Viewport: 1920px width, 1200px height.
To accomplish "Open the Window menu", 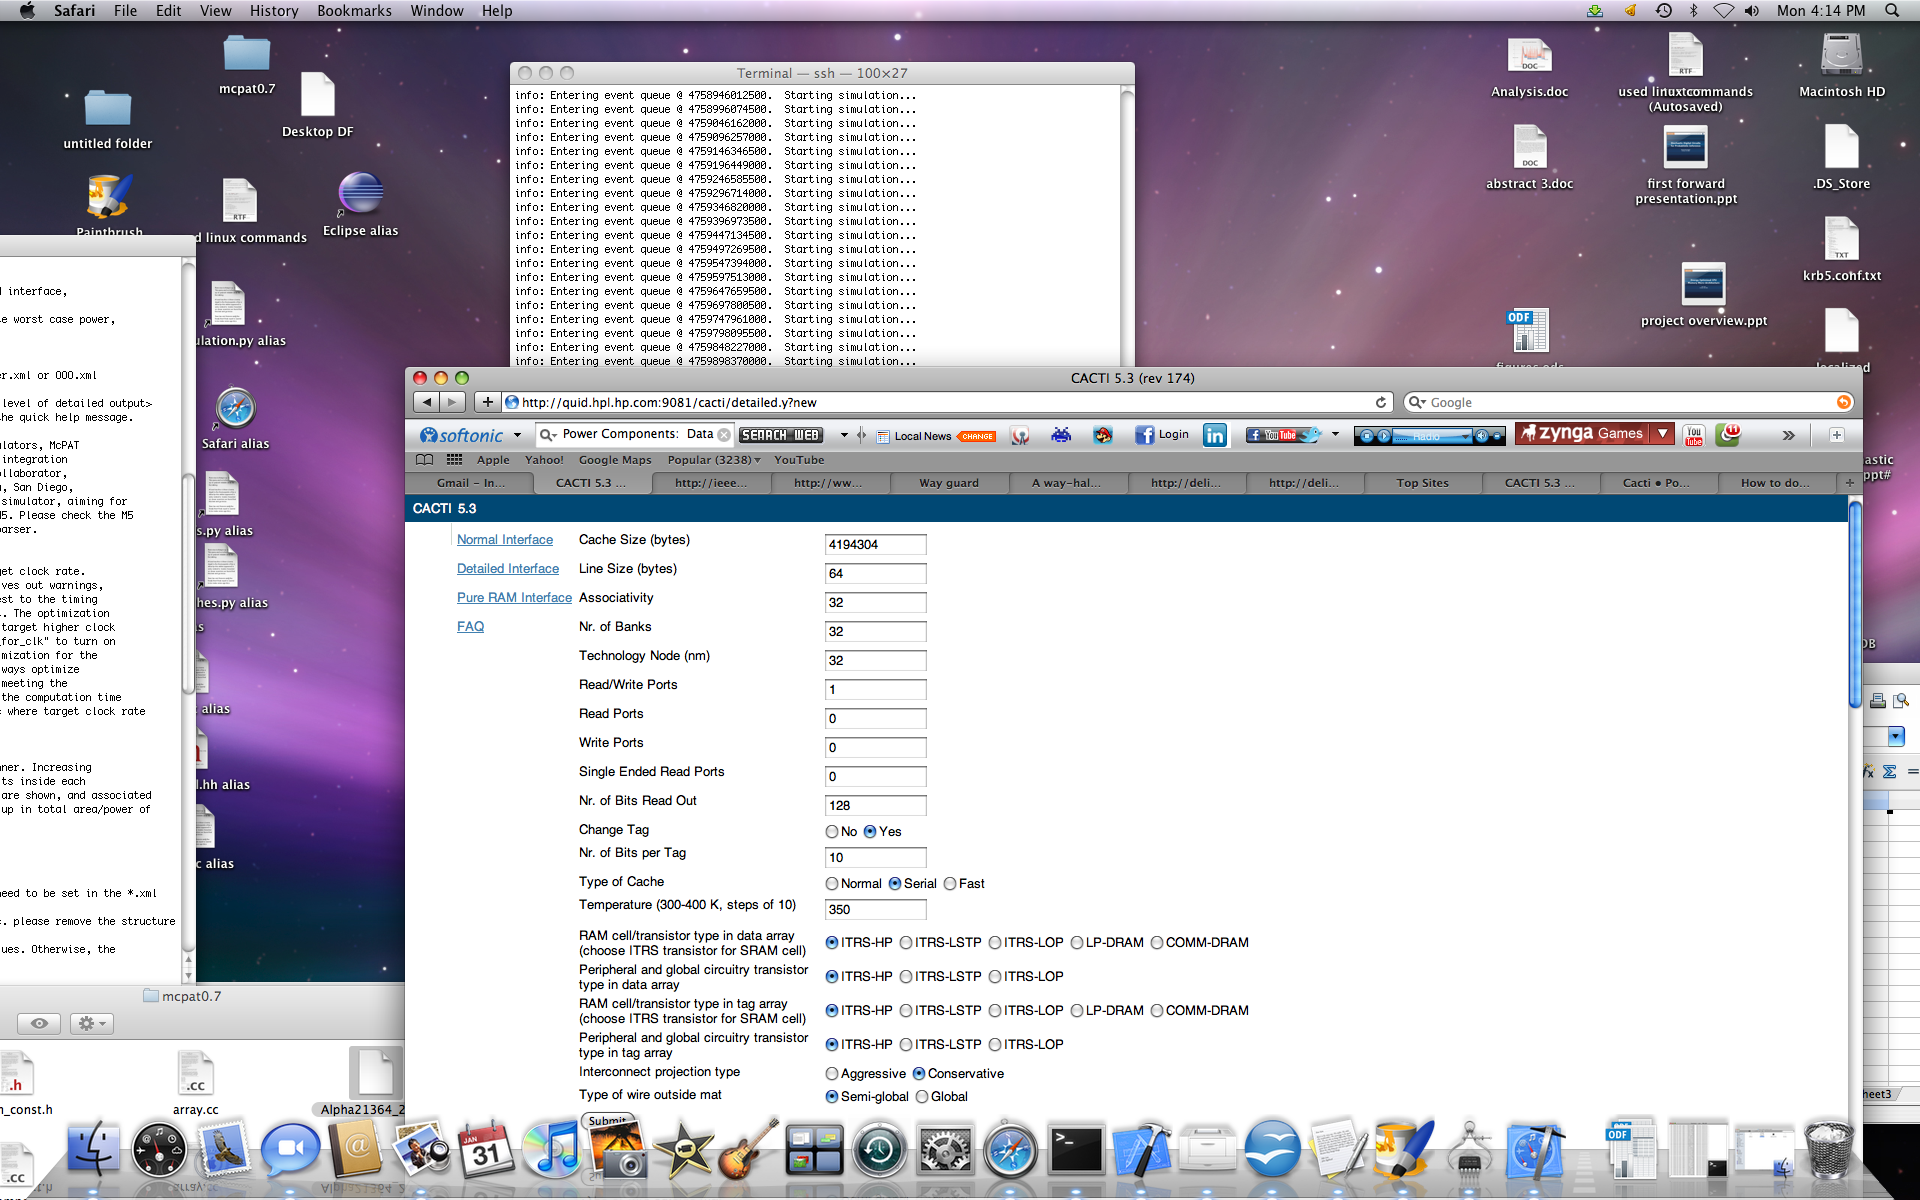I will point(437,10).
